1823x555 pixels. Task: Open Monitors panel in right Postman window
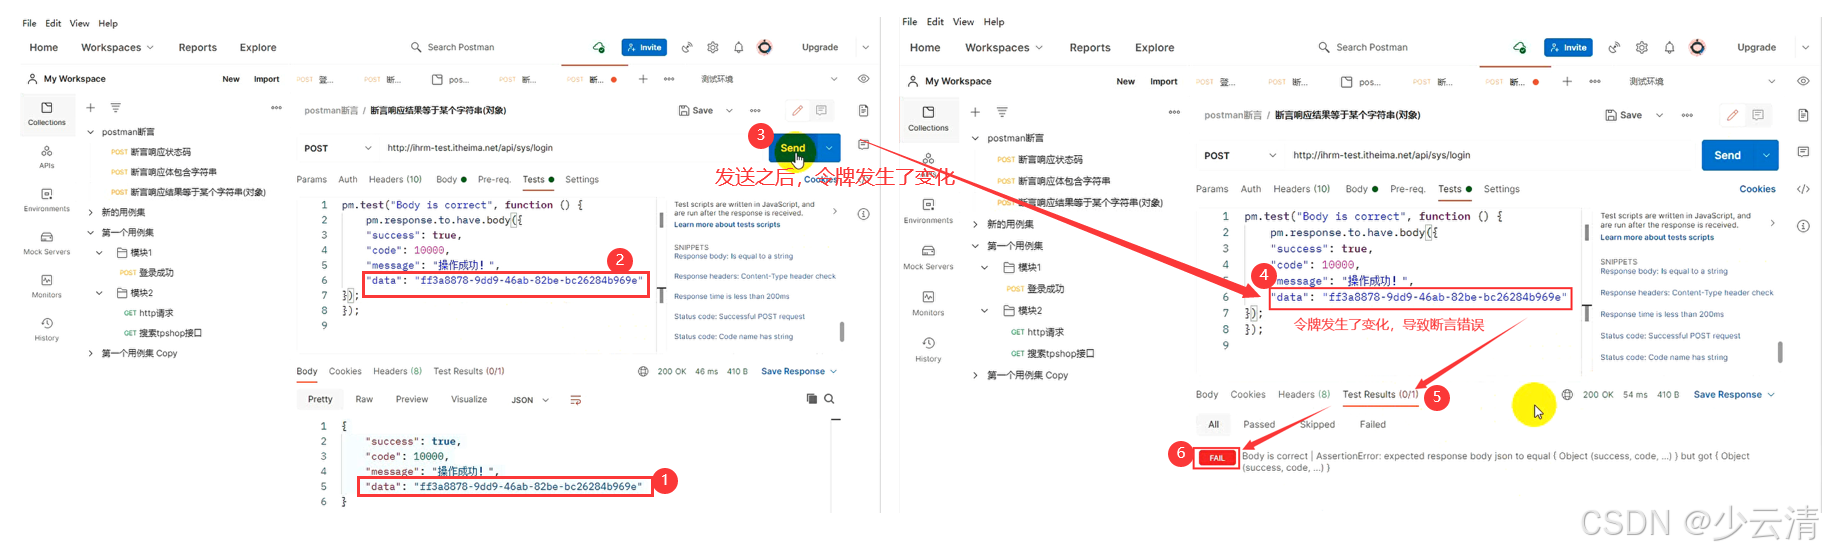click(928, 303)
